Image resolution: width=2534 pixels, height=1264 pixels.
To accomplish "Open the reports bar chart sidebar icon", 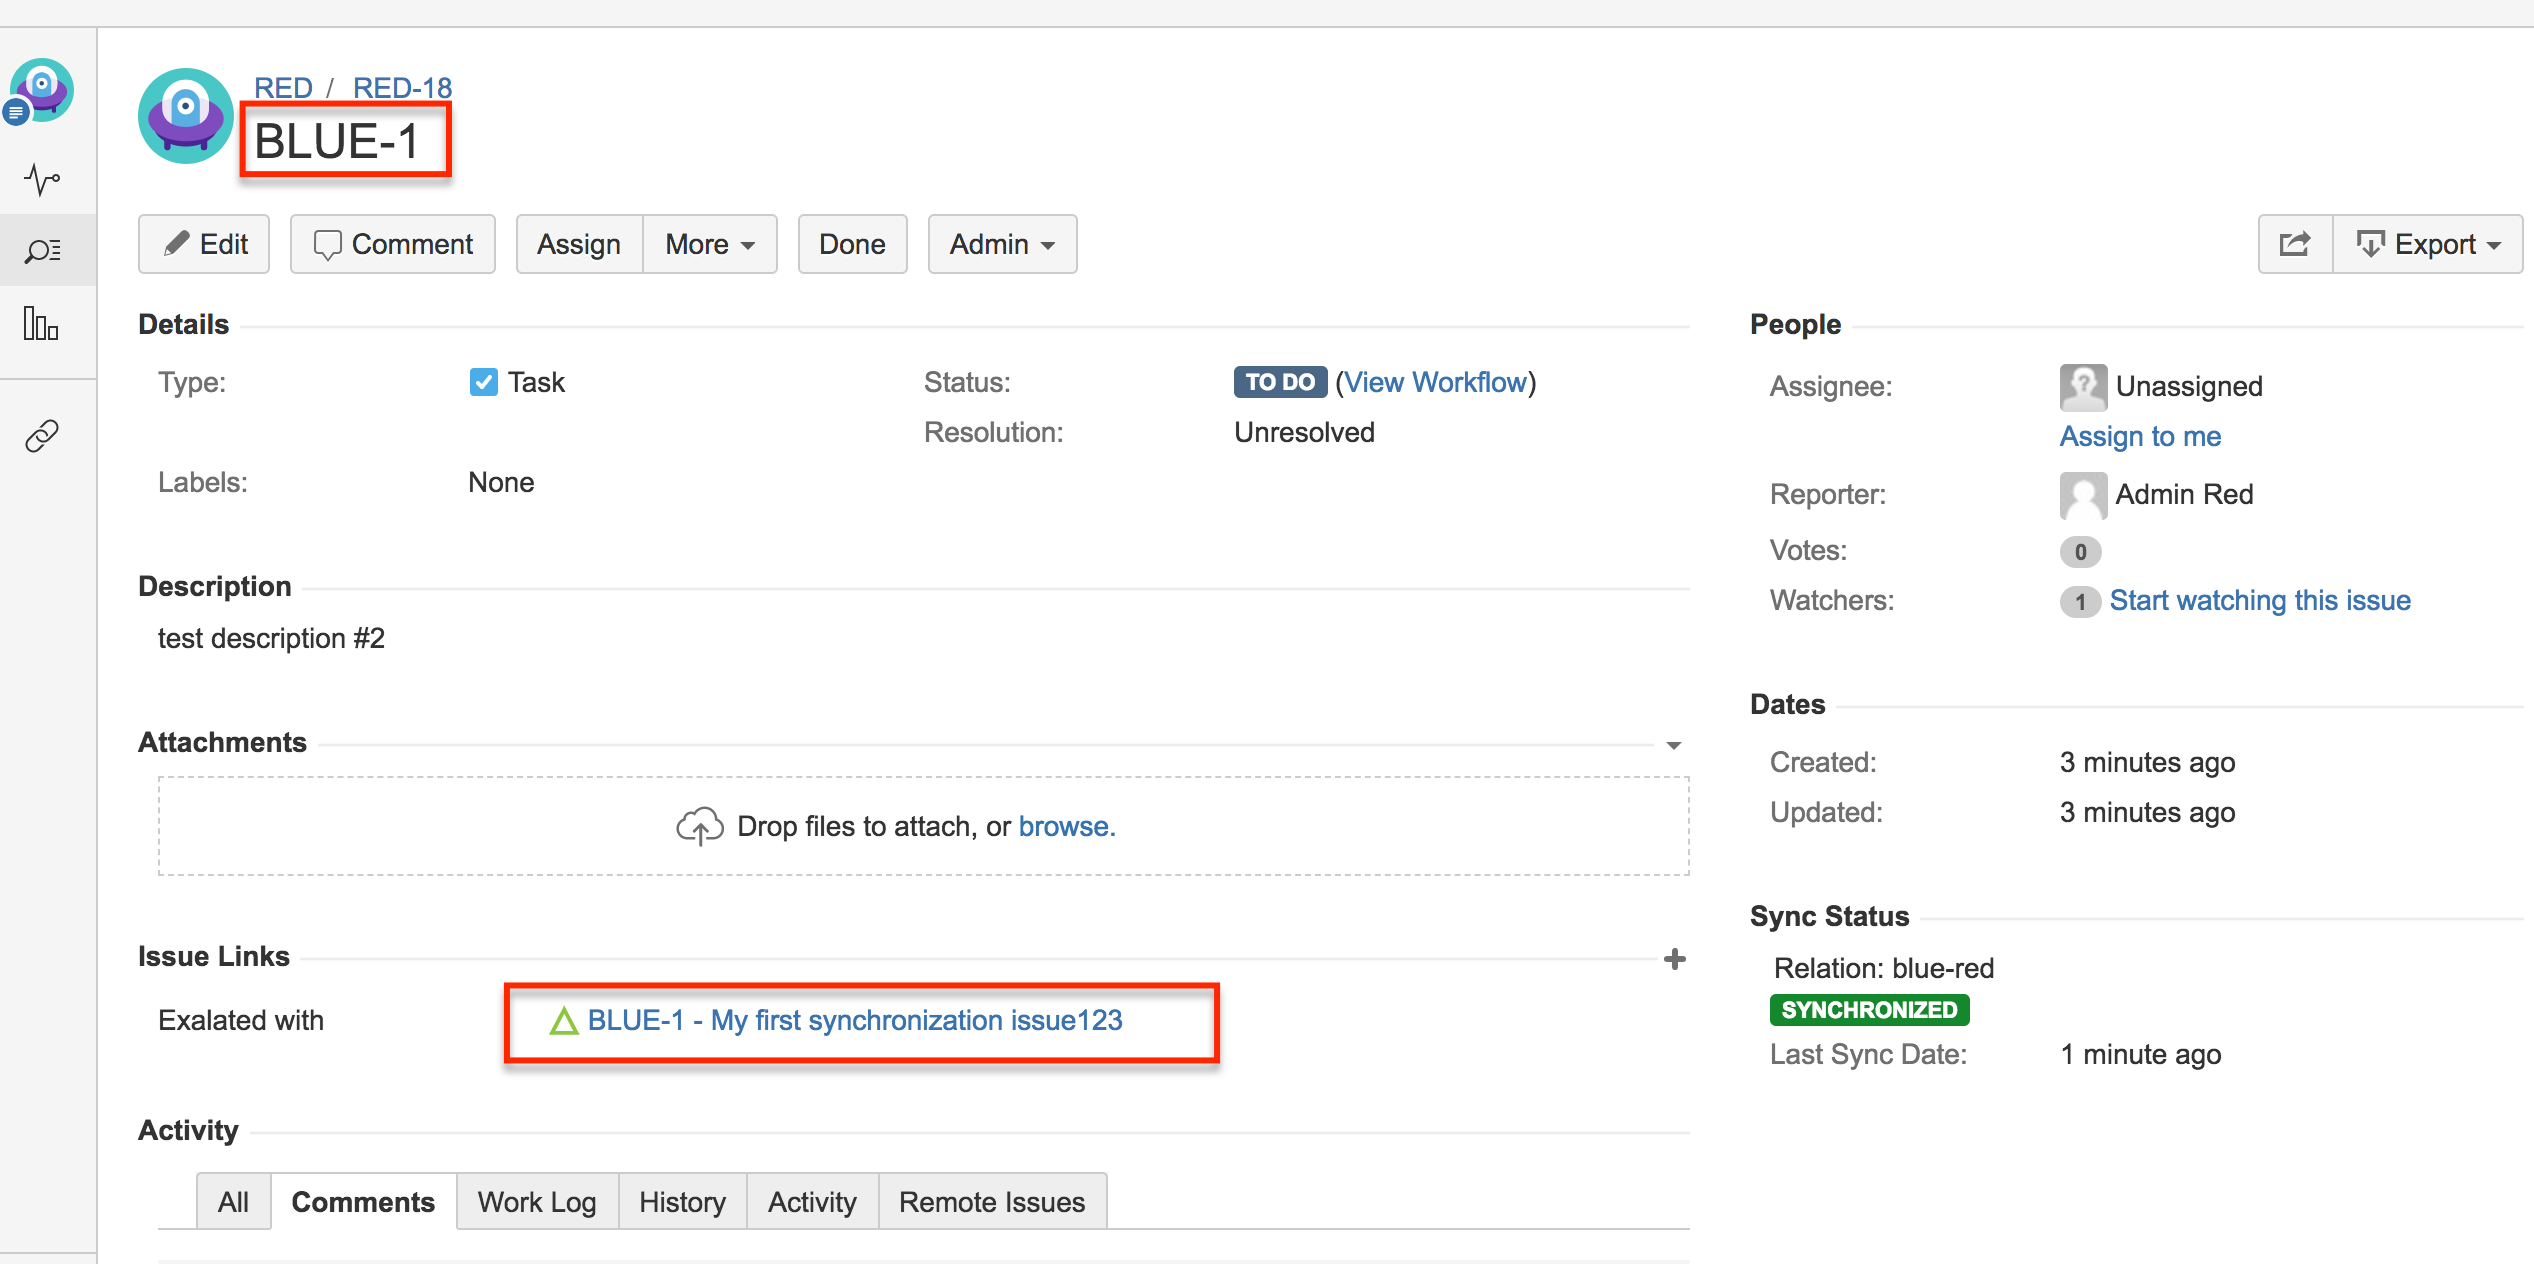I will tap(41, 324).
